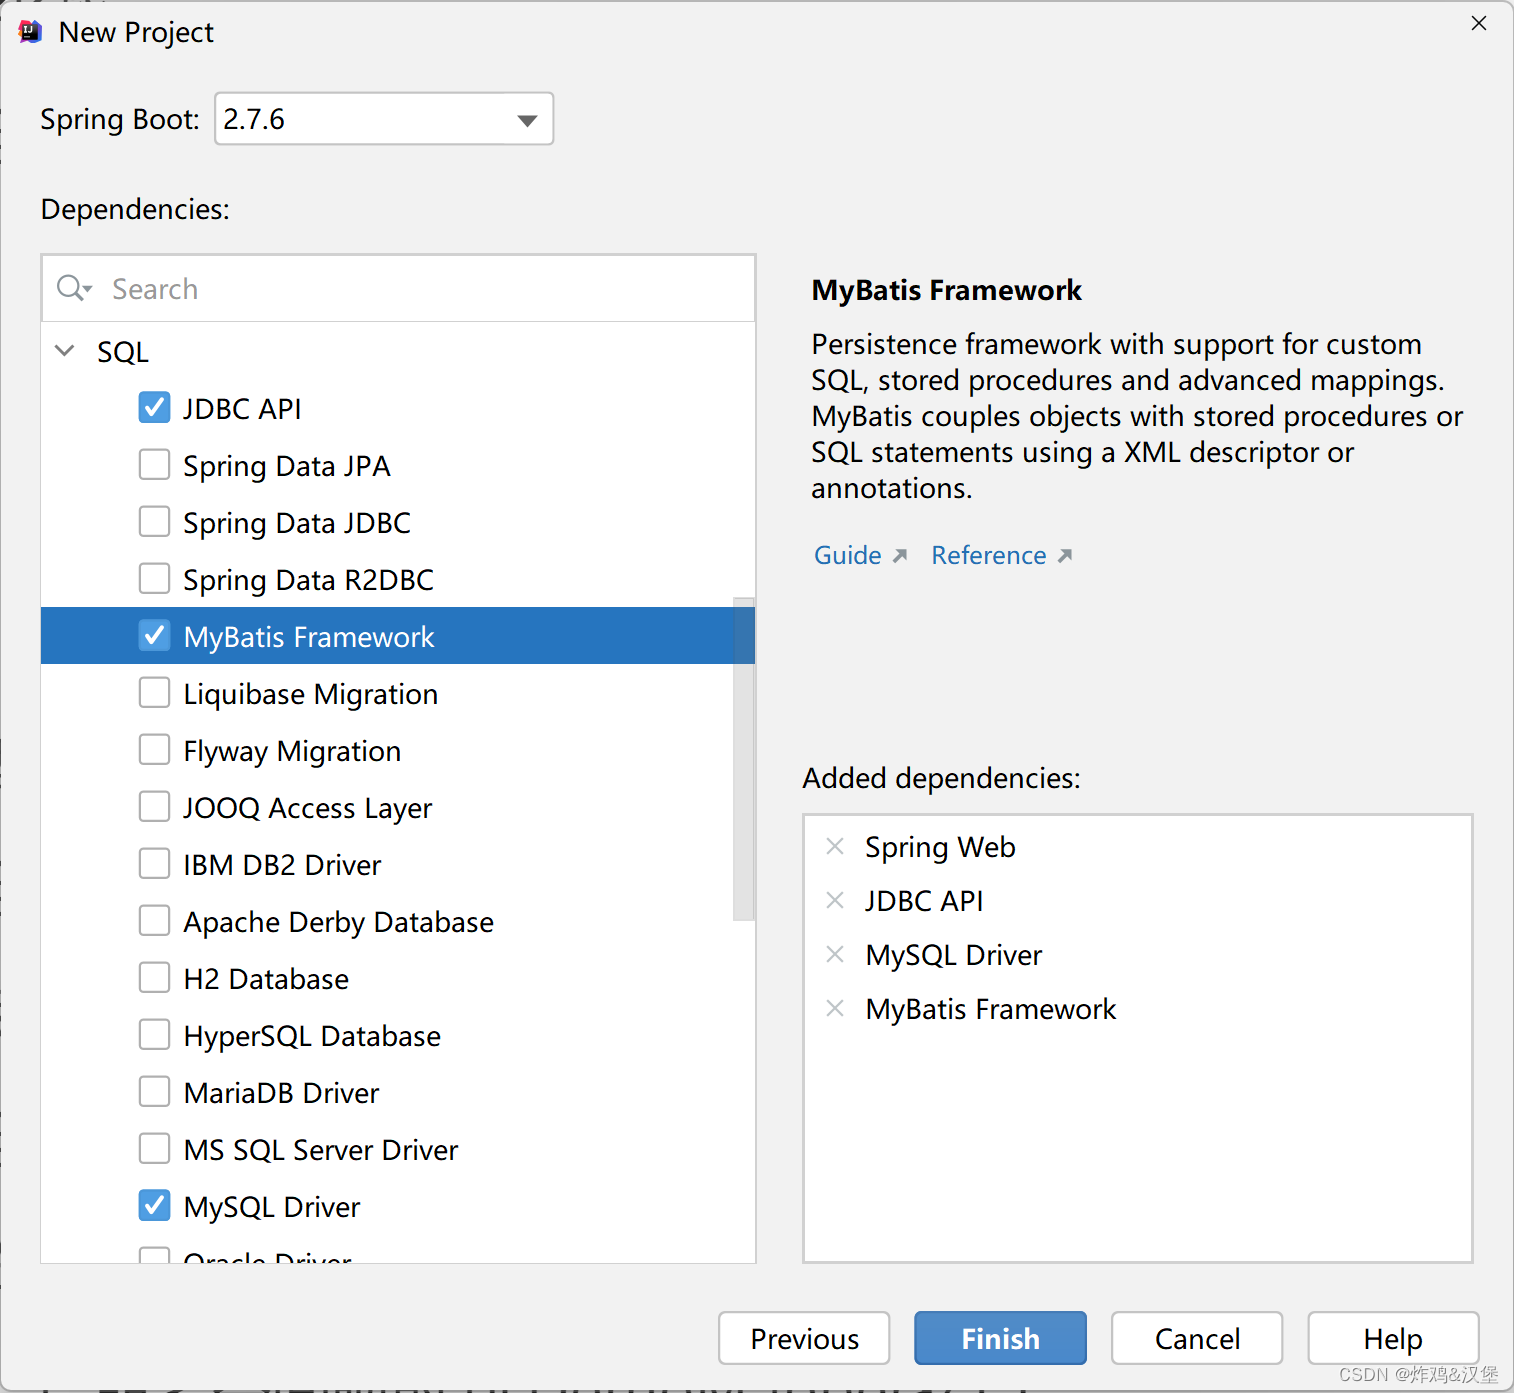The width and height of the screenshot is (1514, 1393).
Task: Select the IBM DB2 Driver checkbox
Action: 154,864
